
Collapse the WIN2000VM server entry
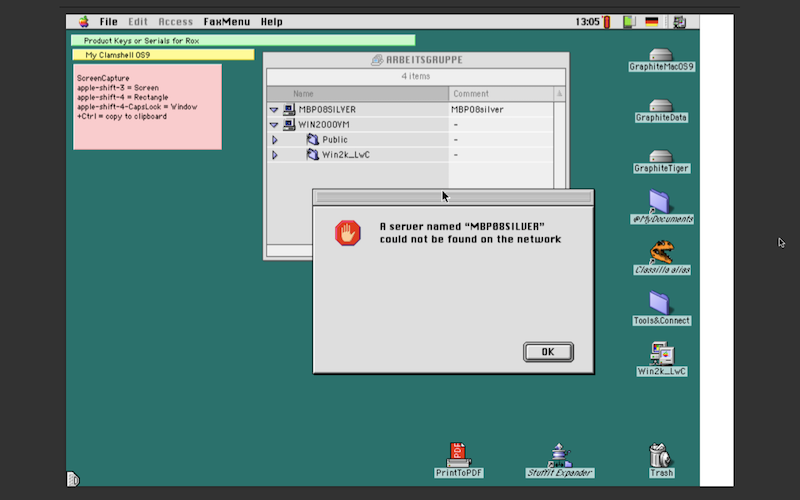point(274,124)
